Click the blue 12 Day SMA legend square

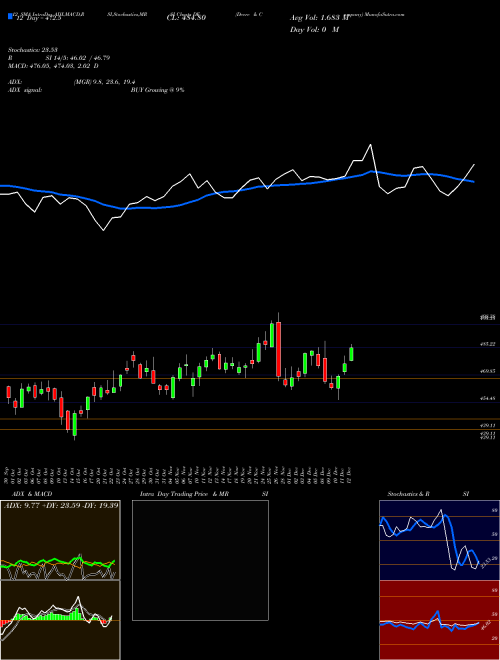click(x=10, y=16)
